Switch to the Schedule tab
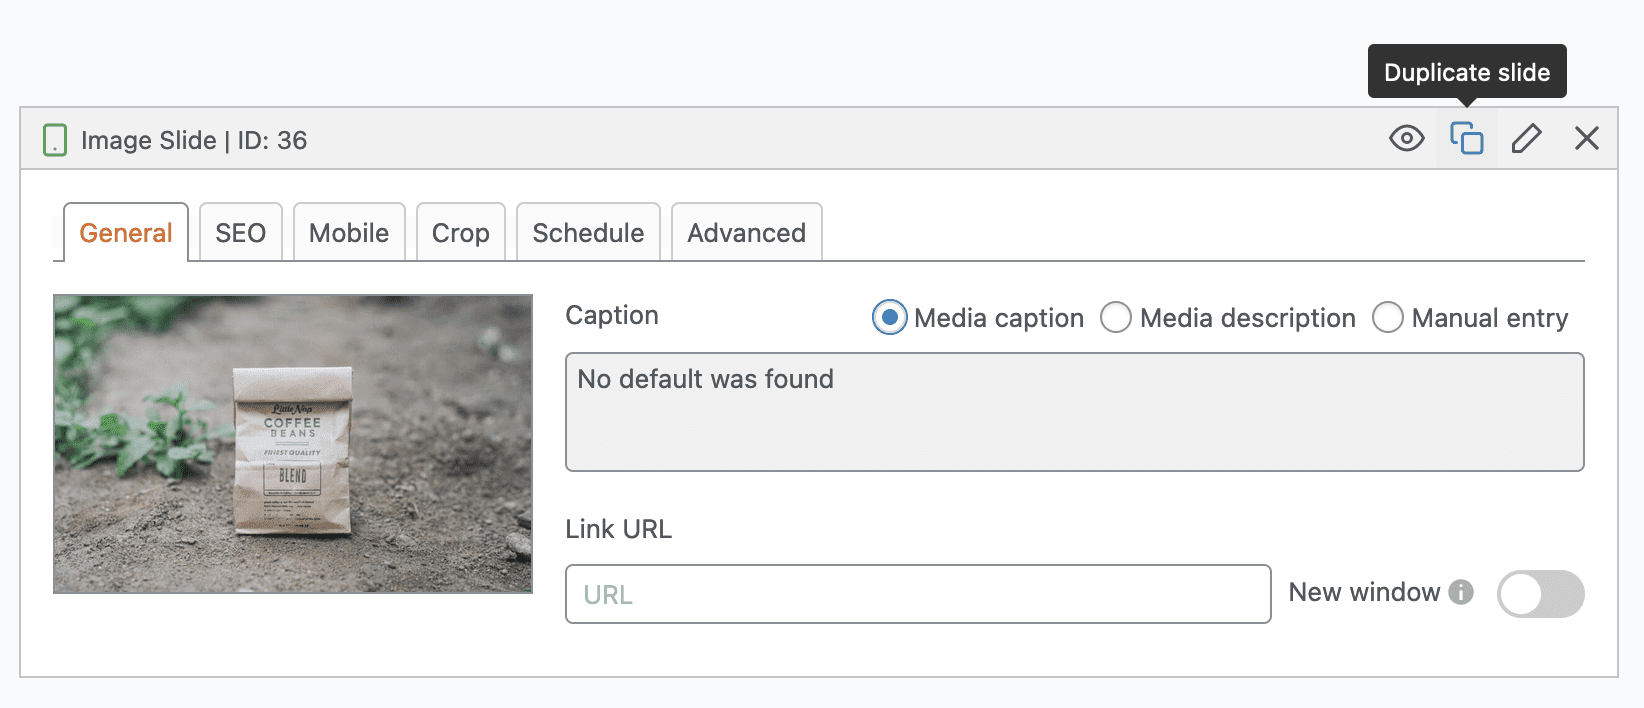Viewport: 1644px width, 708px height. point(588,233)
